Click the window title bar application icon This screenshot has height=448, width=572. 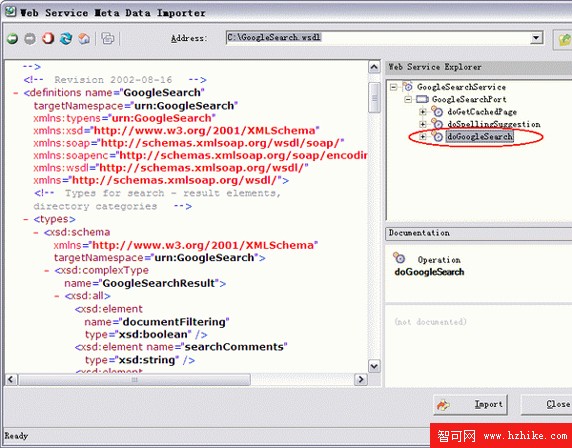tap(10, 11)
